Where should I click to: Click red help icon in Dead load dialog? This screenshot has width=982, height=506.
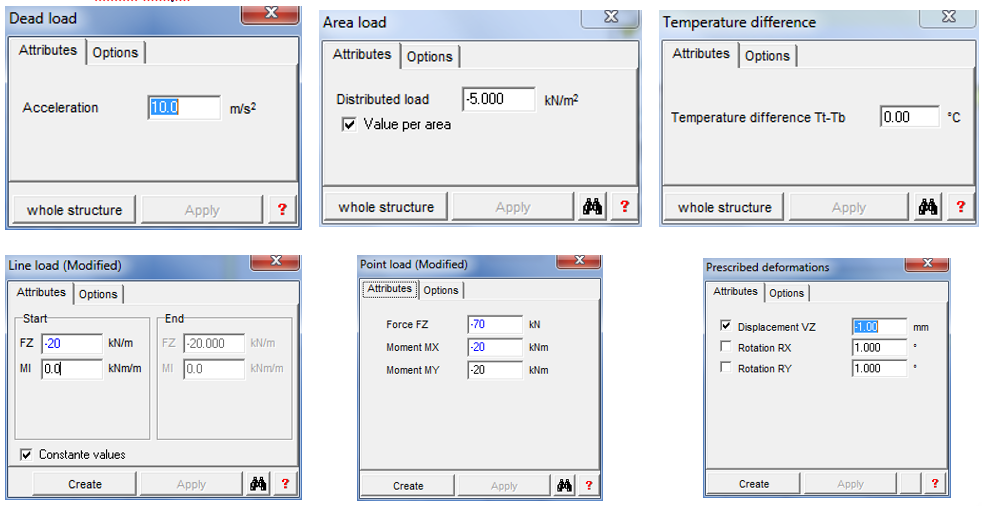(x=281, y=210)
